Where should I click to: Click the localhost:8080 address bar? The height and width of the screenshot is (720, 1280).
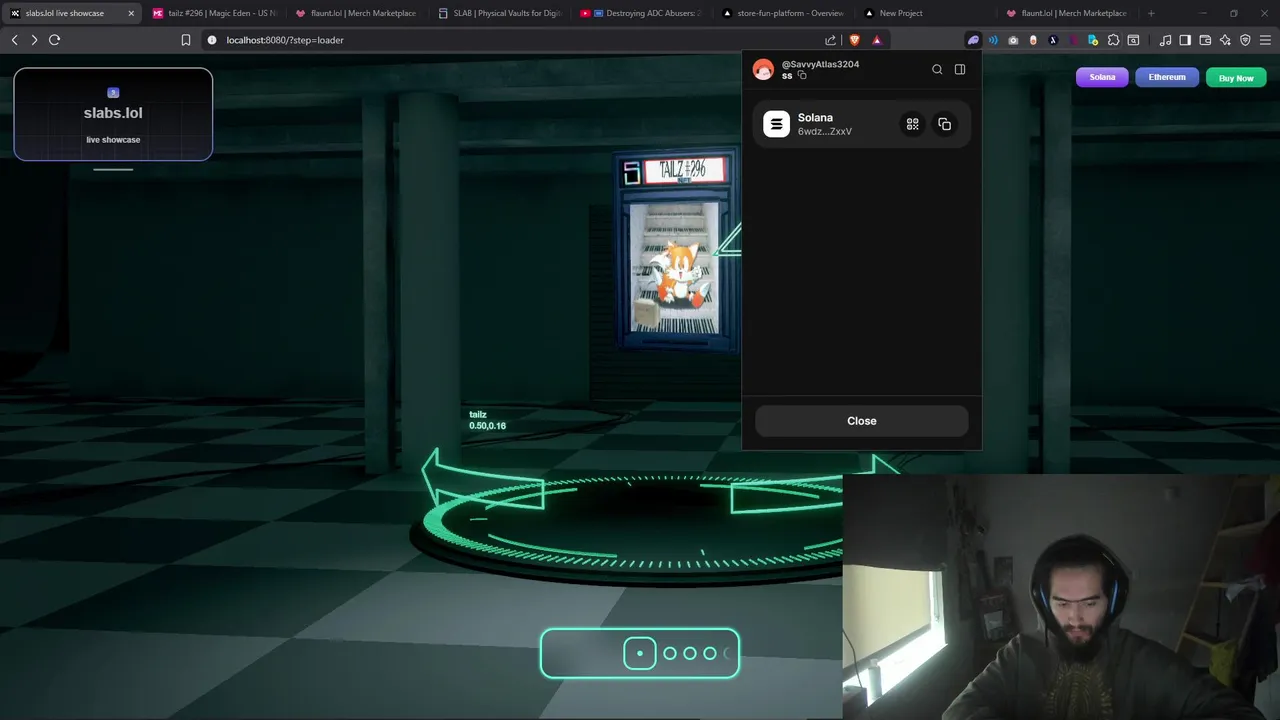click(510, 40)
